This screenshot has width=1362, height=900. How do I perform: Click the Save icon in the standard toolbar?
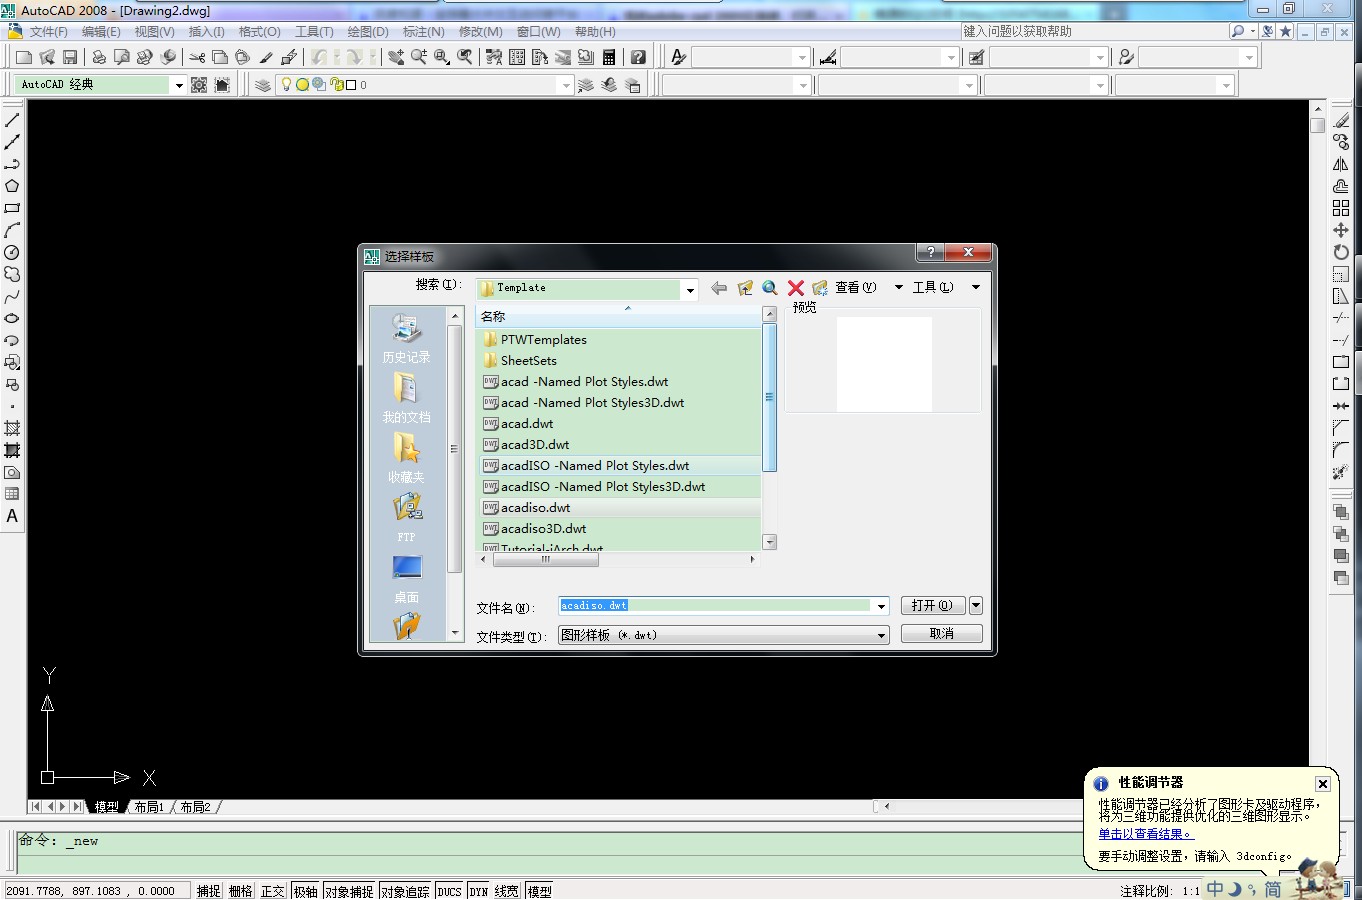[x=70, y=57]
